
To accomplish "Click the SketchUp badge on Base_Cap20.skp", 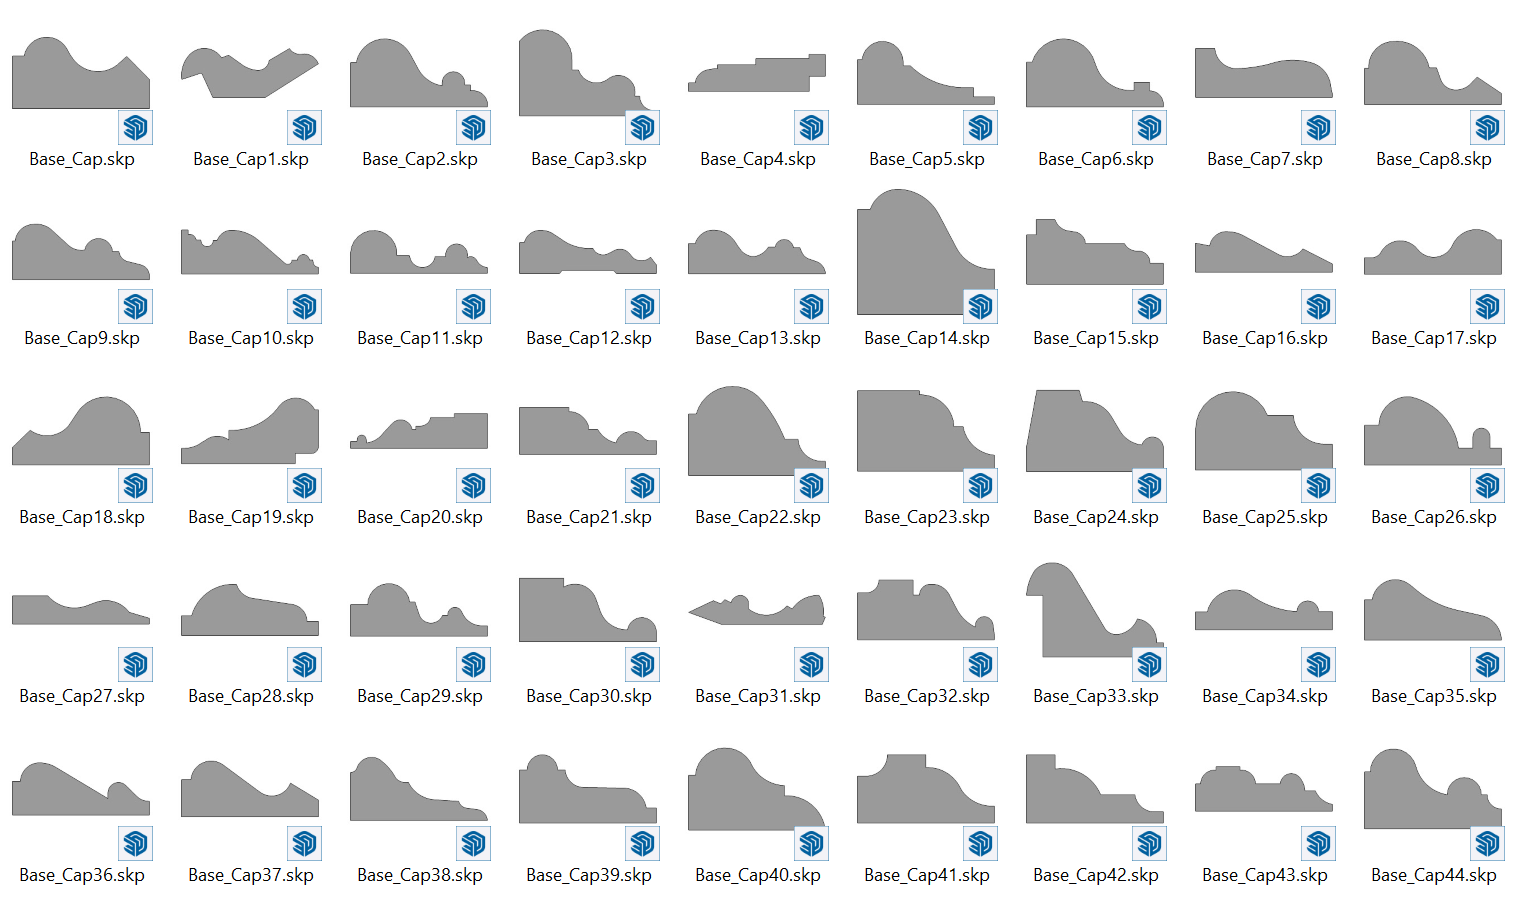I will 474,485.
